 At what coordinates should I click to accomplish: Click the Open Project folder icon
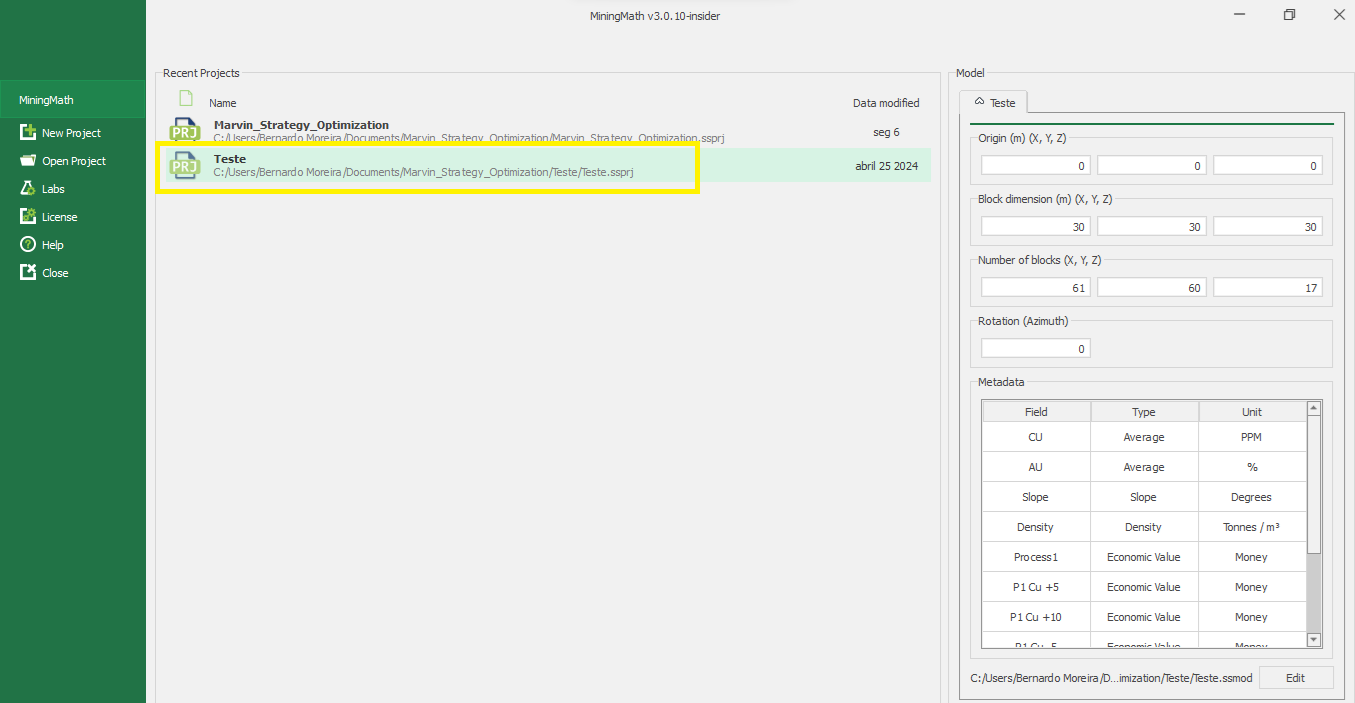(28, 161)
